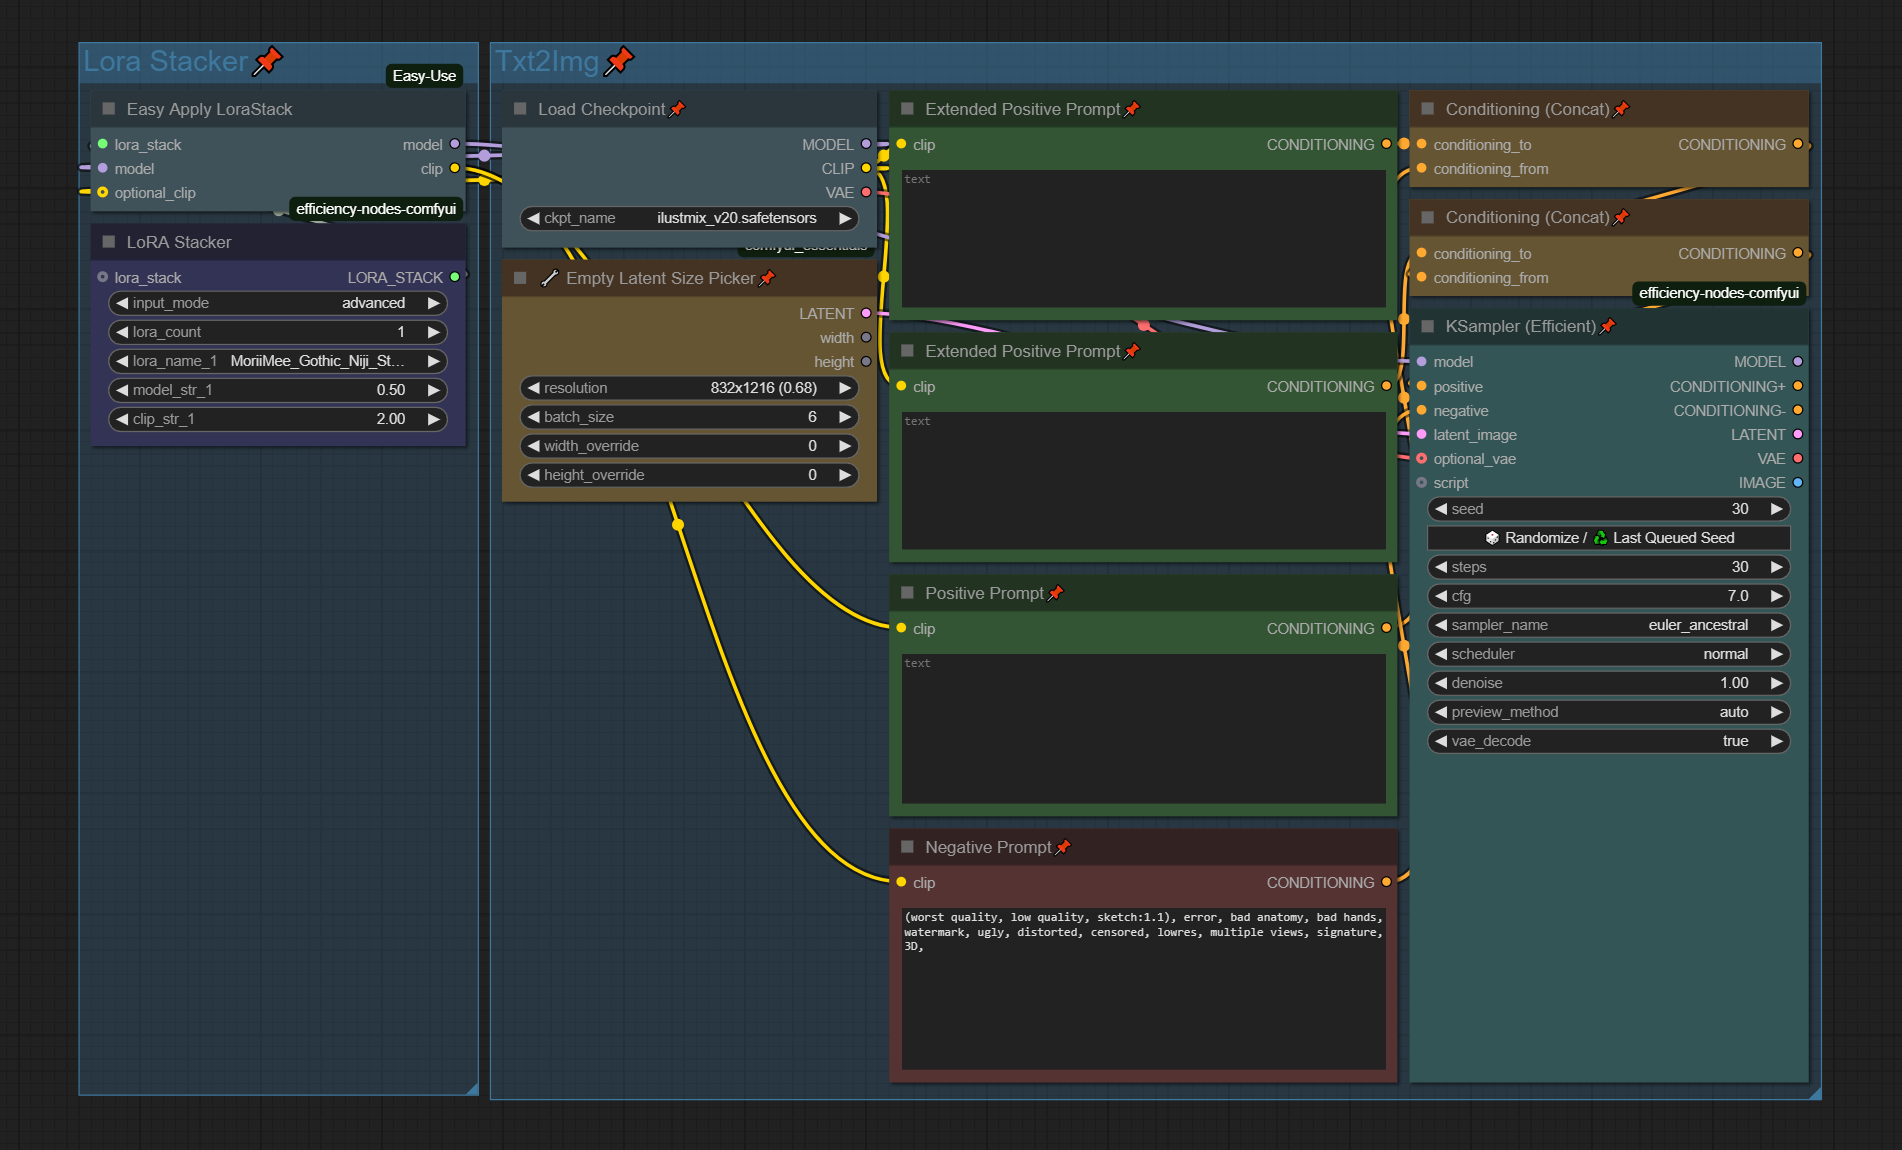Click the pin icon on Positive Prompt node
This screenshot has width=1902, height=1150.
[x=1055, y=593]
